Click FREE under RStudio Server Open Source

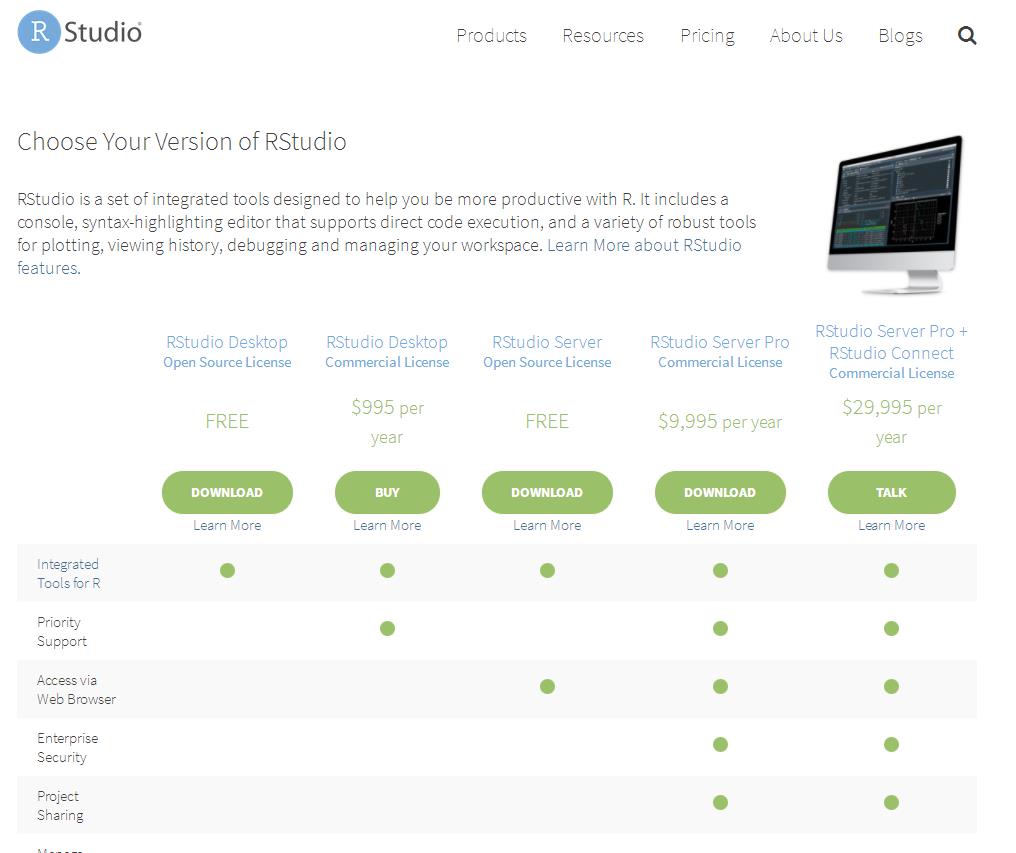tap(547, 421)
